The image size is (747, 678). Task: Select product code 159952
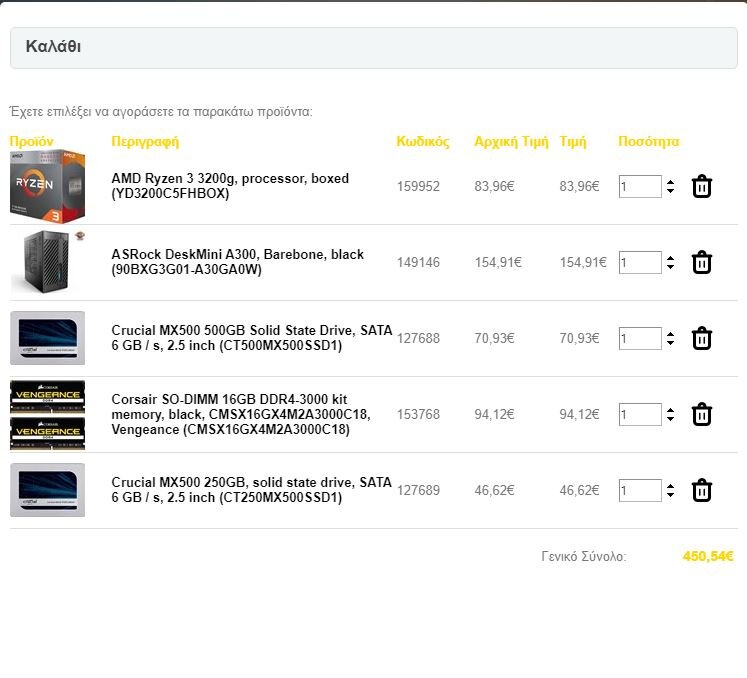pos(418,186)
